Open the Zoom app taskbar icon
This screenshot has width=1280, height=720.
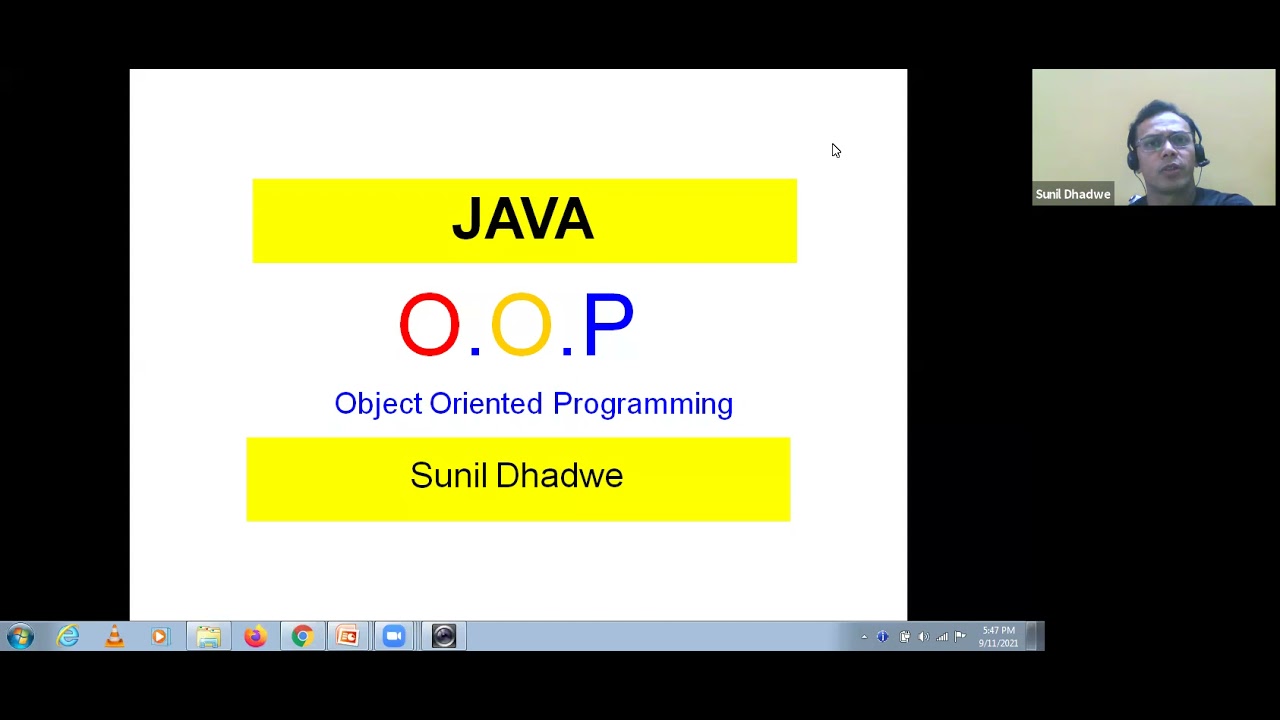click(394, 636)
